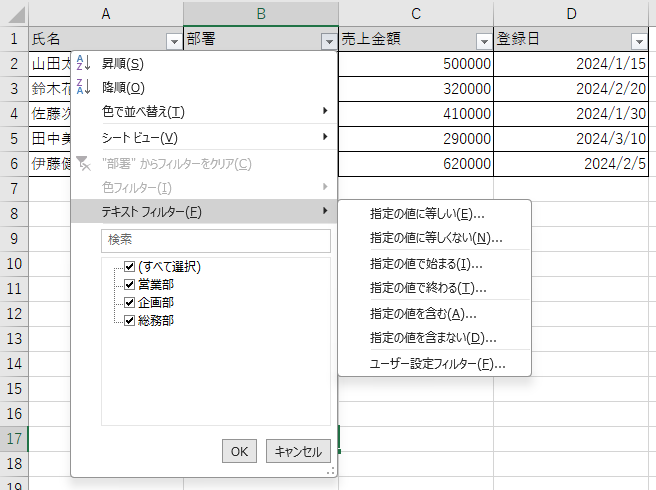
Task: Click the 検索 search field
Action: coord(215,240)
